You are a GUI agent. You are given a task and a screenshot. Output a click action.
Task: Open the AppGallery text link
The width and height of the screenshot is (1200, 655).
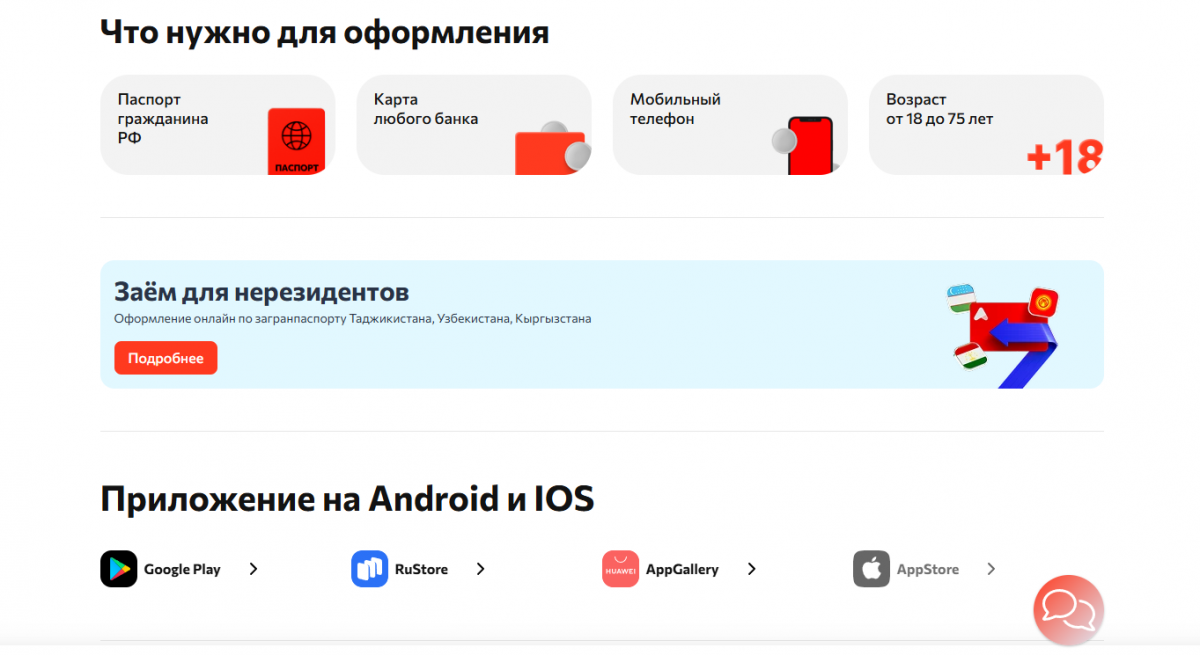click(x=682, y=569)
